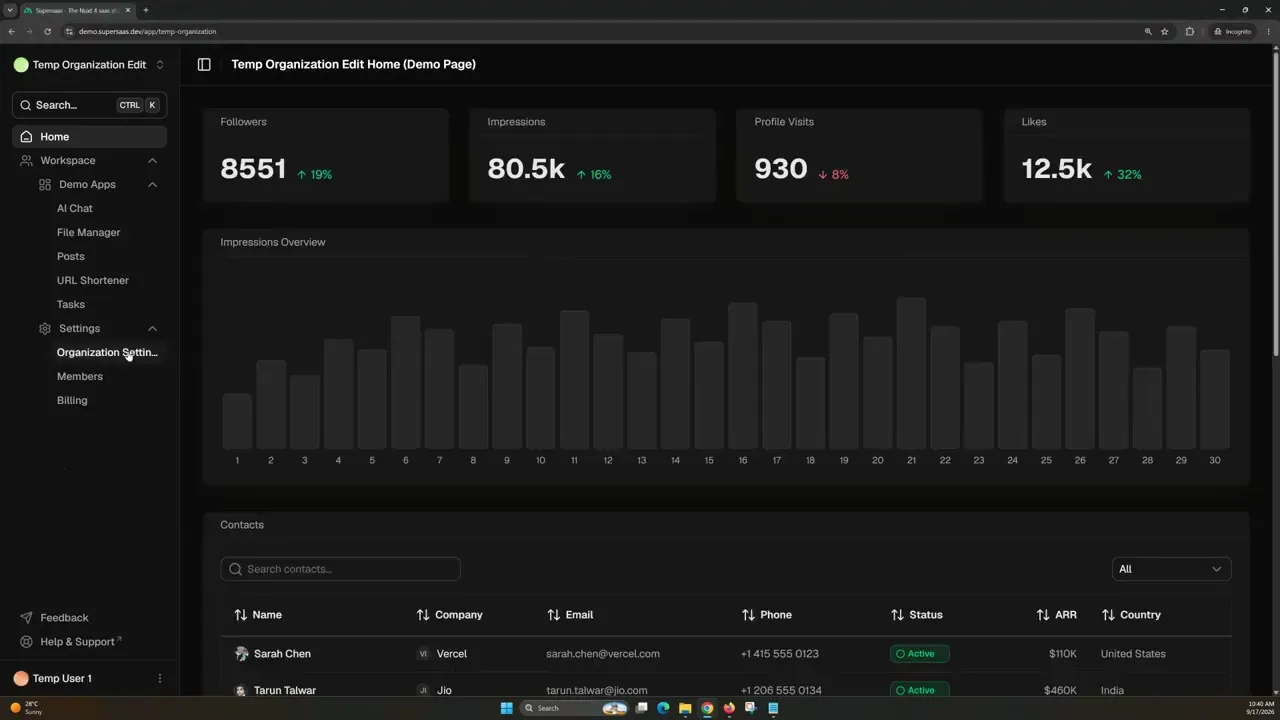Open the Feedback link

(x=64, y=618)
